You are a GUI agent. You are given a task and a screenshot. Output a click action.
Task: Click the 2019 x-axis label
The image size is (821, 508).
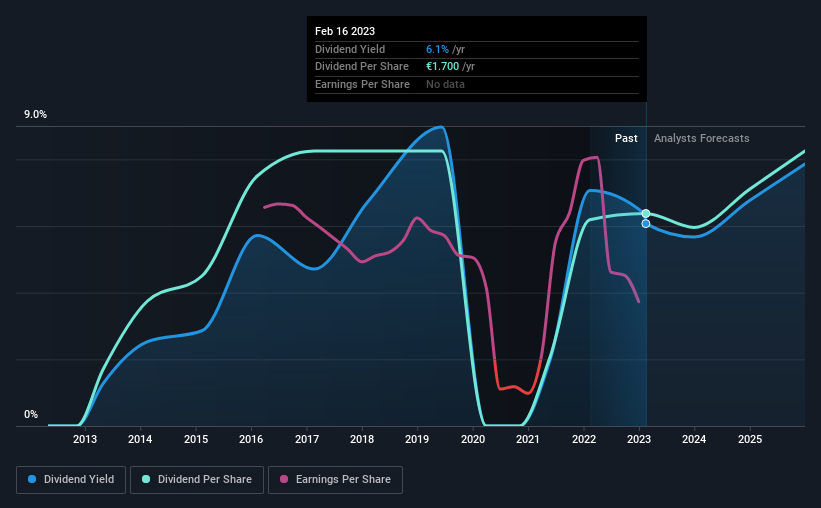pyautogui.click(x=417, y=439)
